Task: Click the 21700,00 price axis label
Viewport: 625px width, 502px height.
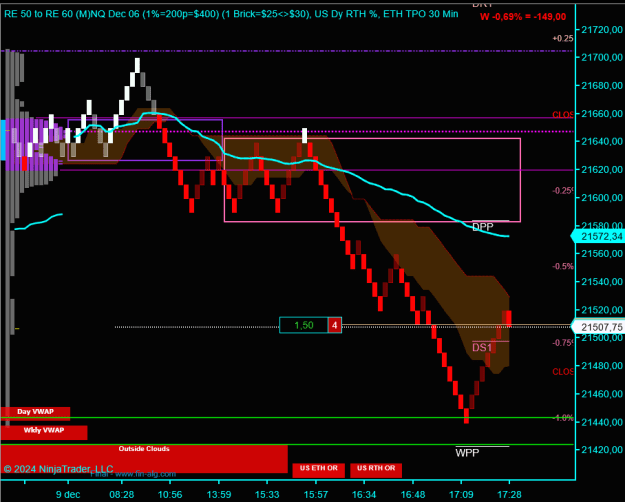Action: point(602,57)
